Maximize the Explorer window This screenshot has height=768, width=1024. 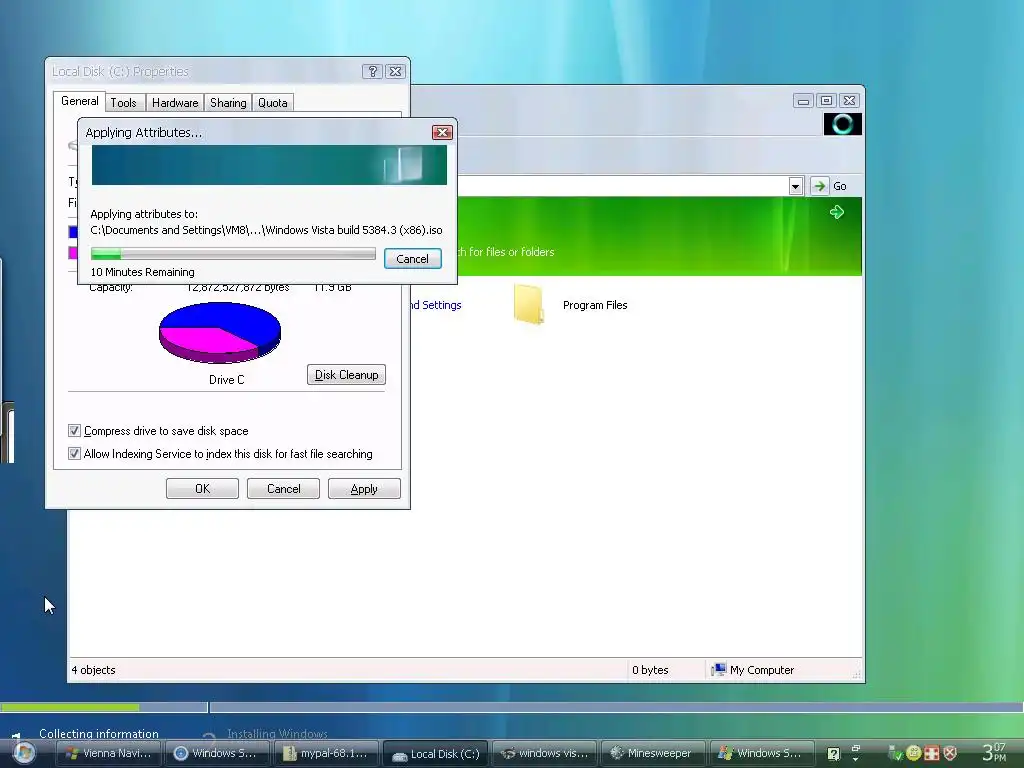[x=826, y=101]
